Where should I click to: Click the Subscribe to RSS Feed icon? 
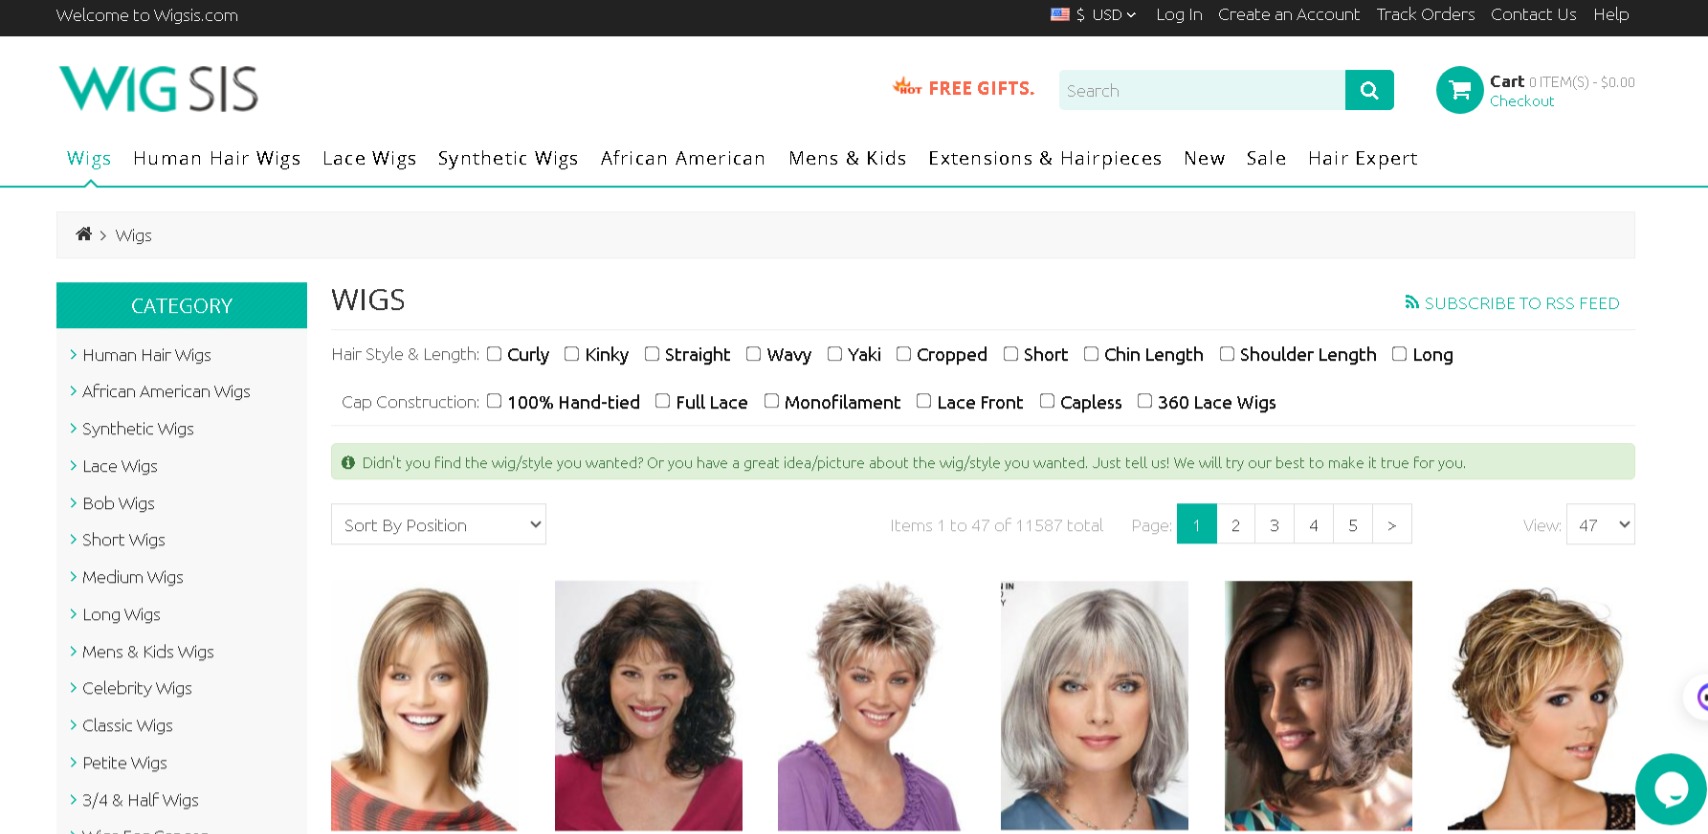click(x=1412, y=302)
